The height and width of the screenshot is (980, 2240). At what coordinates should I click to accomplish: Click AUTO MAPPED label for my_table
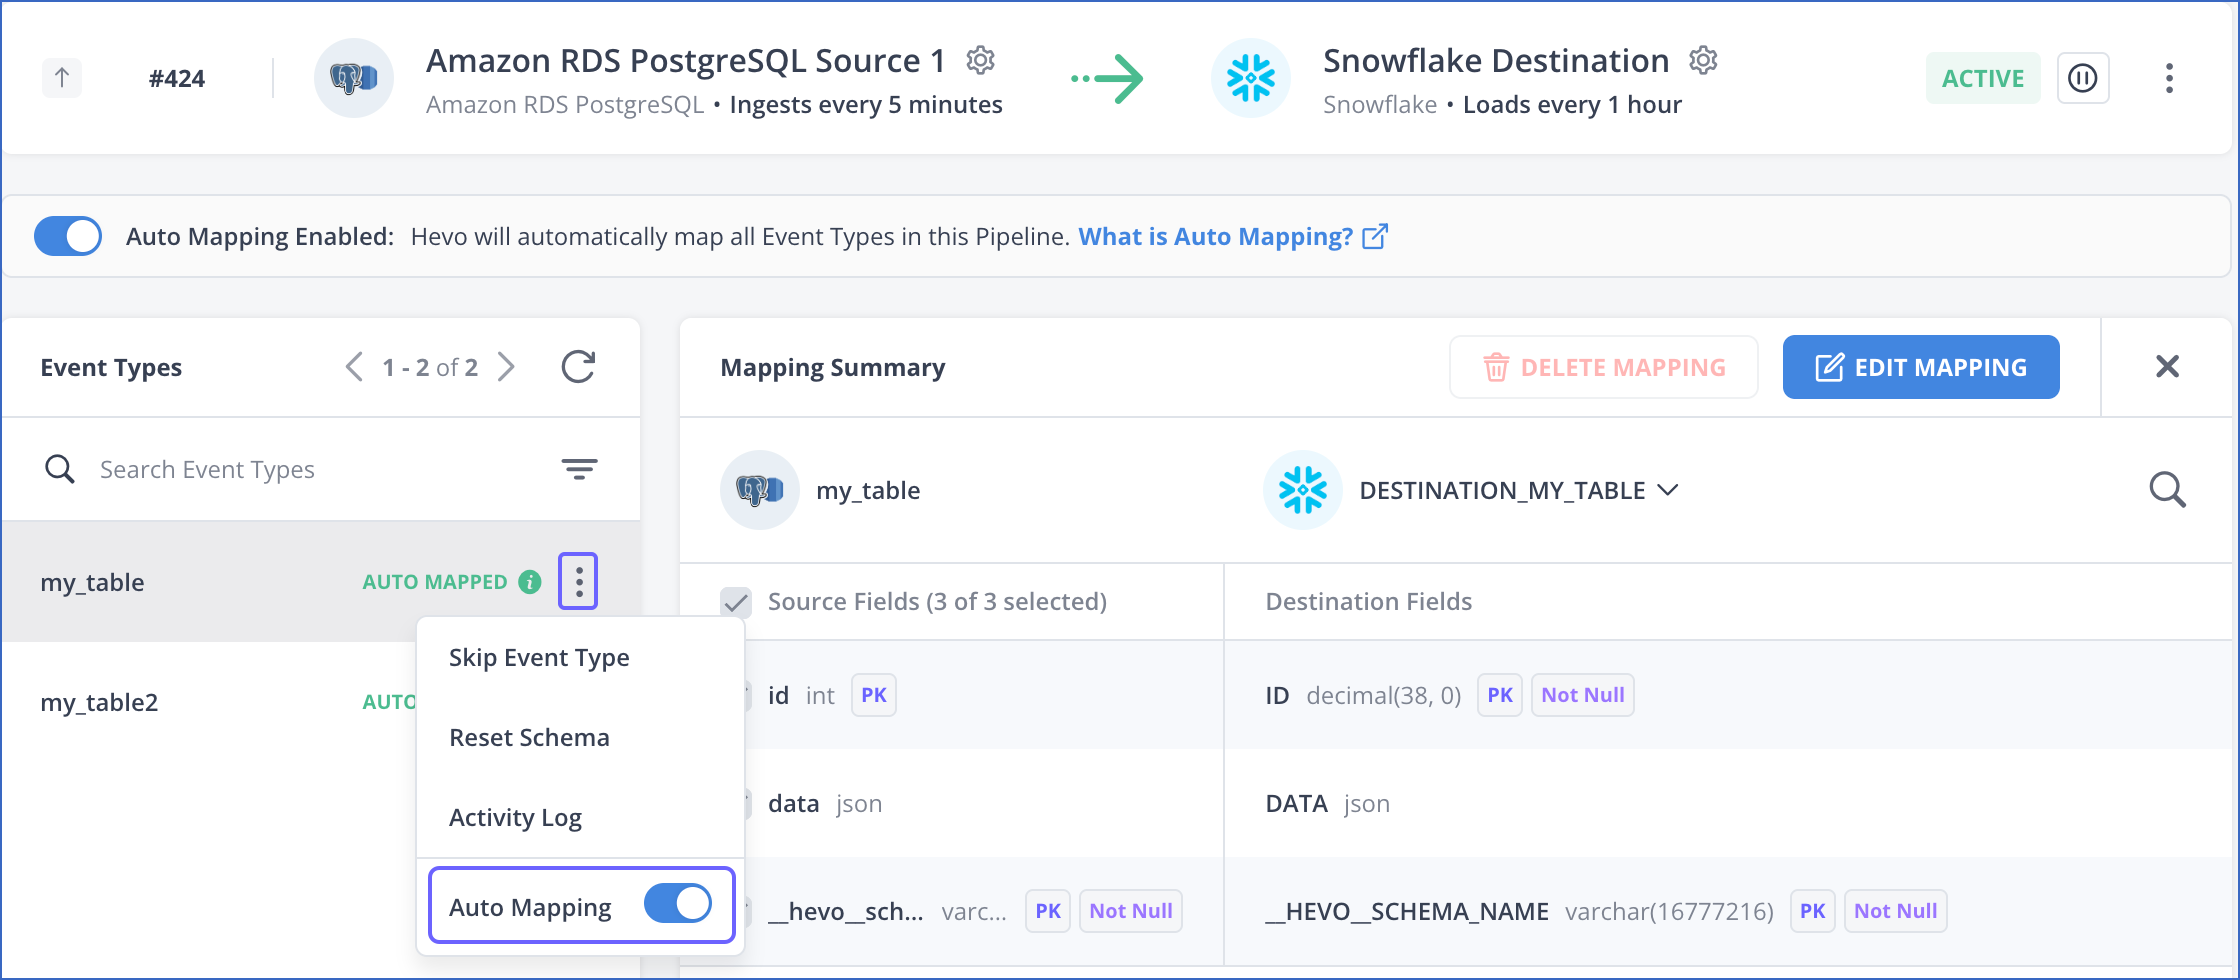tap(435, 582)
